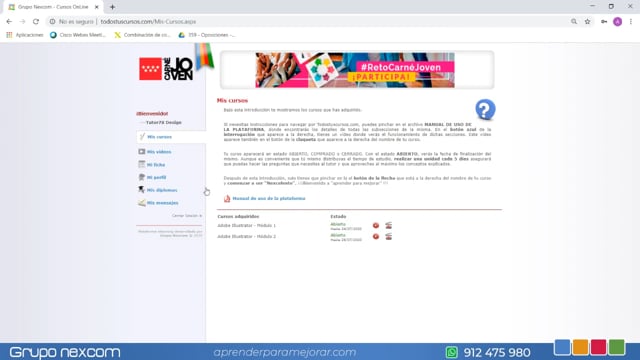640x360 pixels.
Task: Open the Aplicaciones bookmarks shortcut
Action: 25,35
